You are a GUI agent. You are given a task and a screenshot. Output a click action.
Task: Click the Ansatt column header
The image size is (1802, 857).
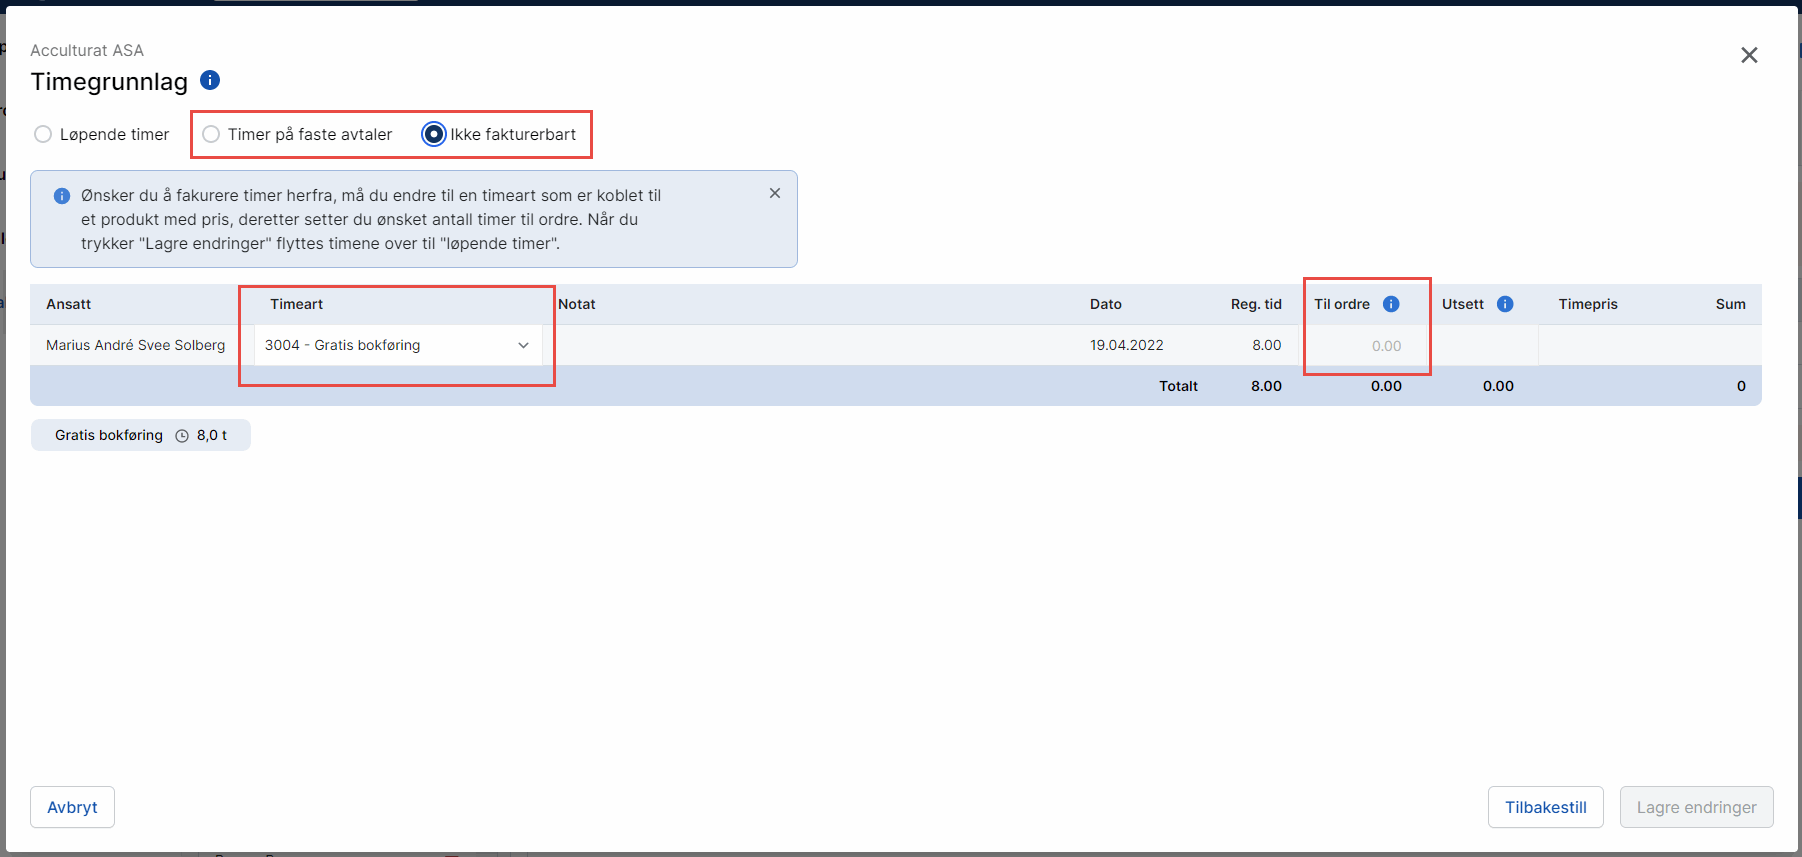[69, 304]
